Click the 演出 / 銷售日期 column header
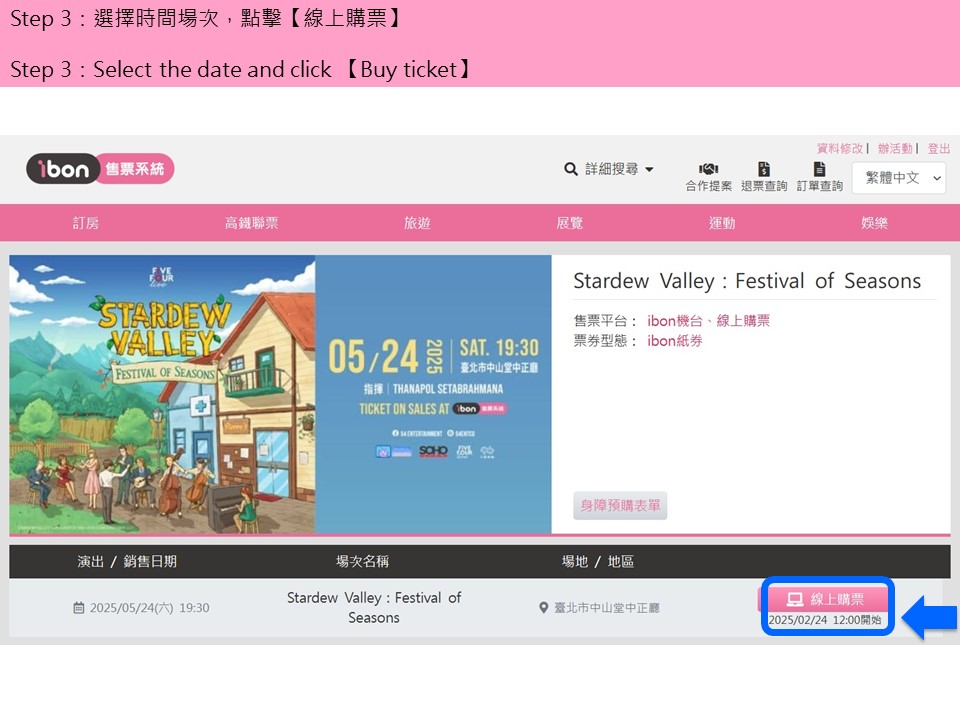The image size is (960, 720). click(x=127, y=561)
